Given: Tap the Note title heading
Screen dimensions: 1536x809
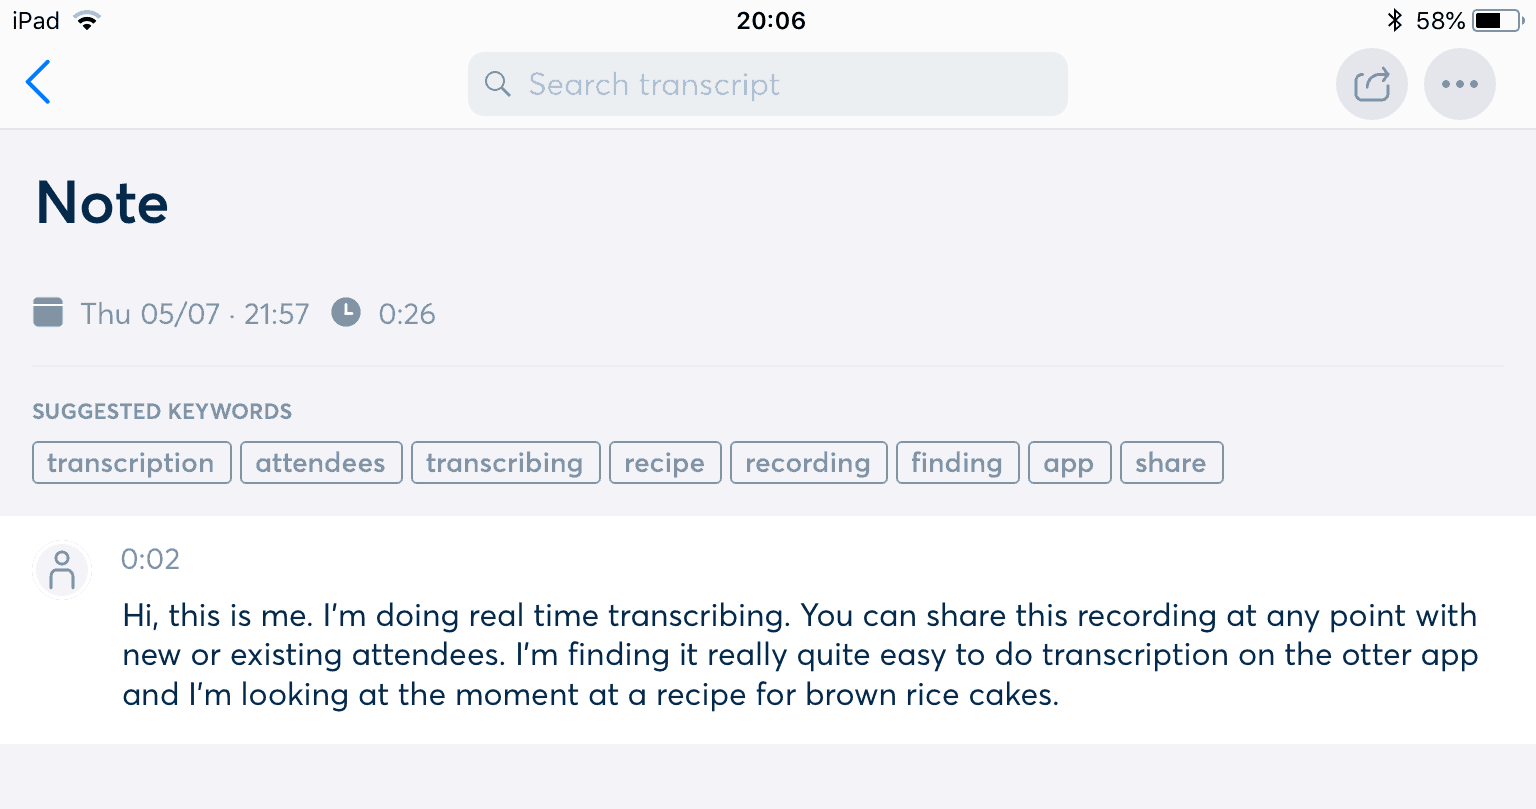Looking at the screenshot, I should pos(102,203).
